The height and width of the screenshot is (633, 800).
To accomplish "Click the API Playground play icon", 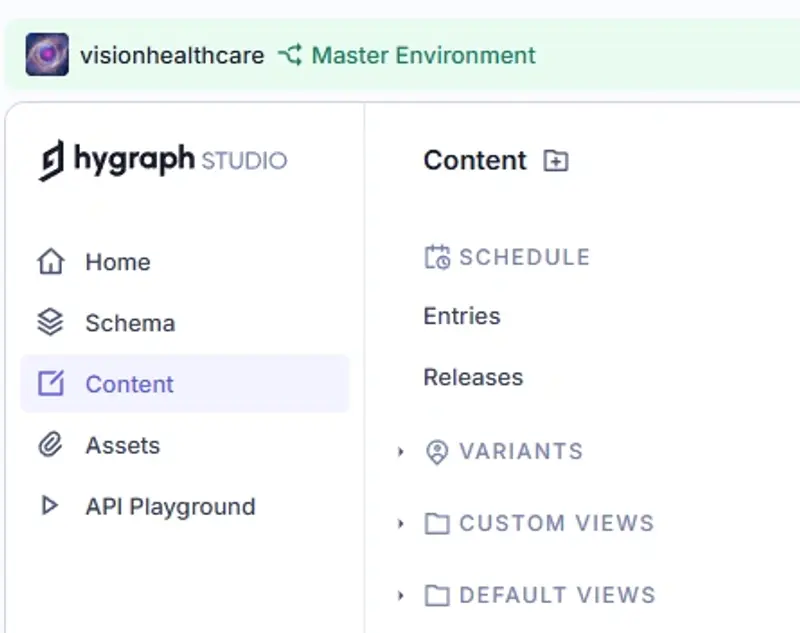I will click(49, 505).
